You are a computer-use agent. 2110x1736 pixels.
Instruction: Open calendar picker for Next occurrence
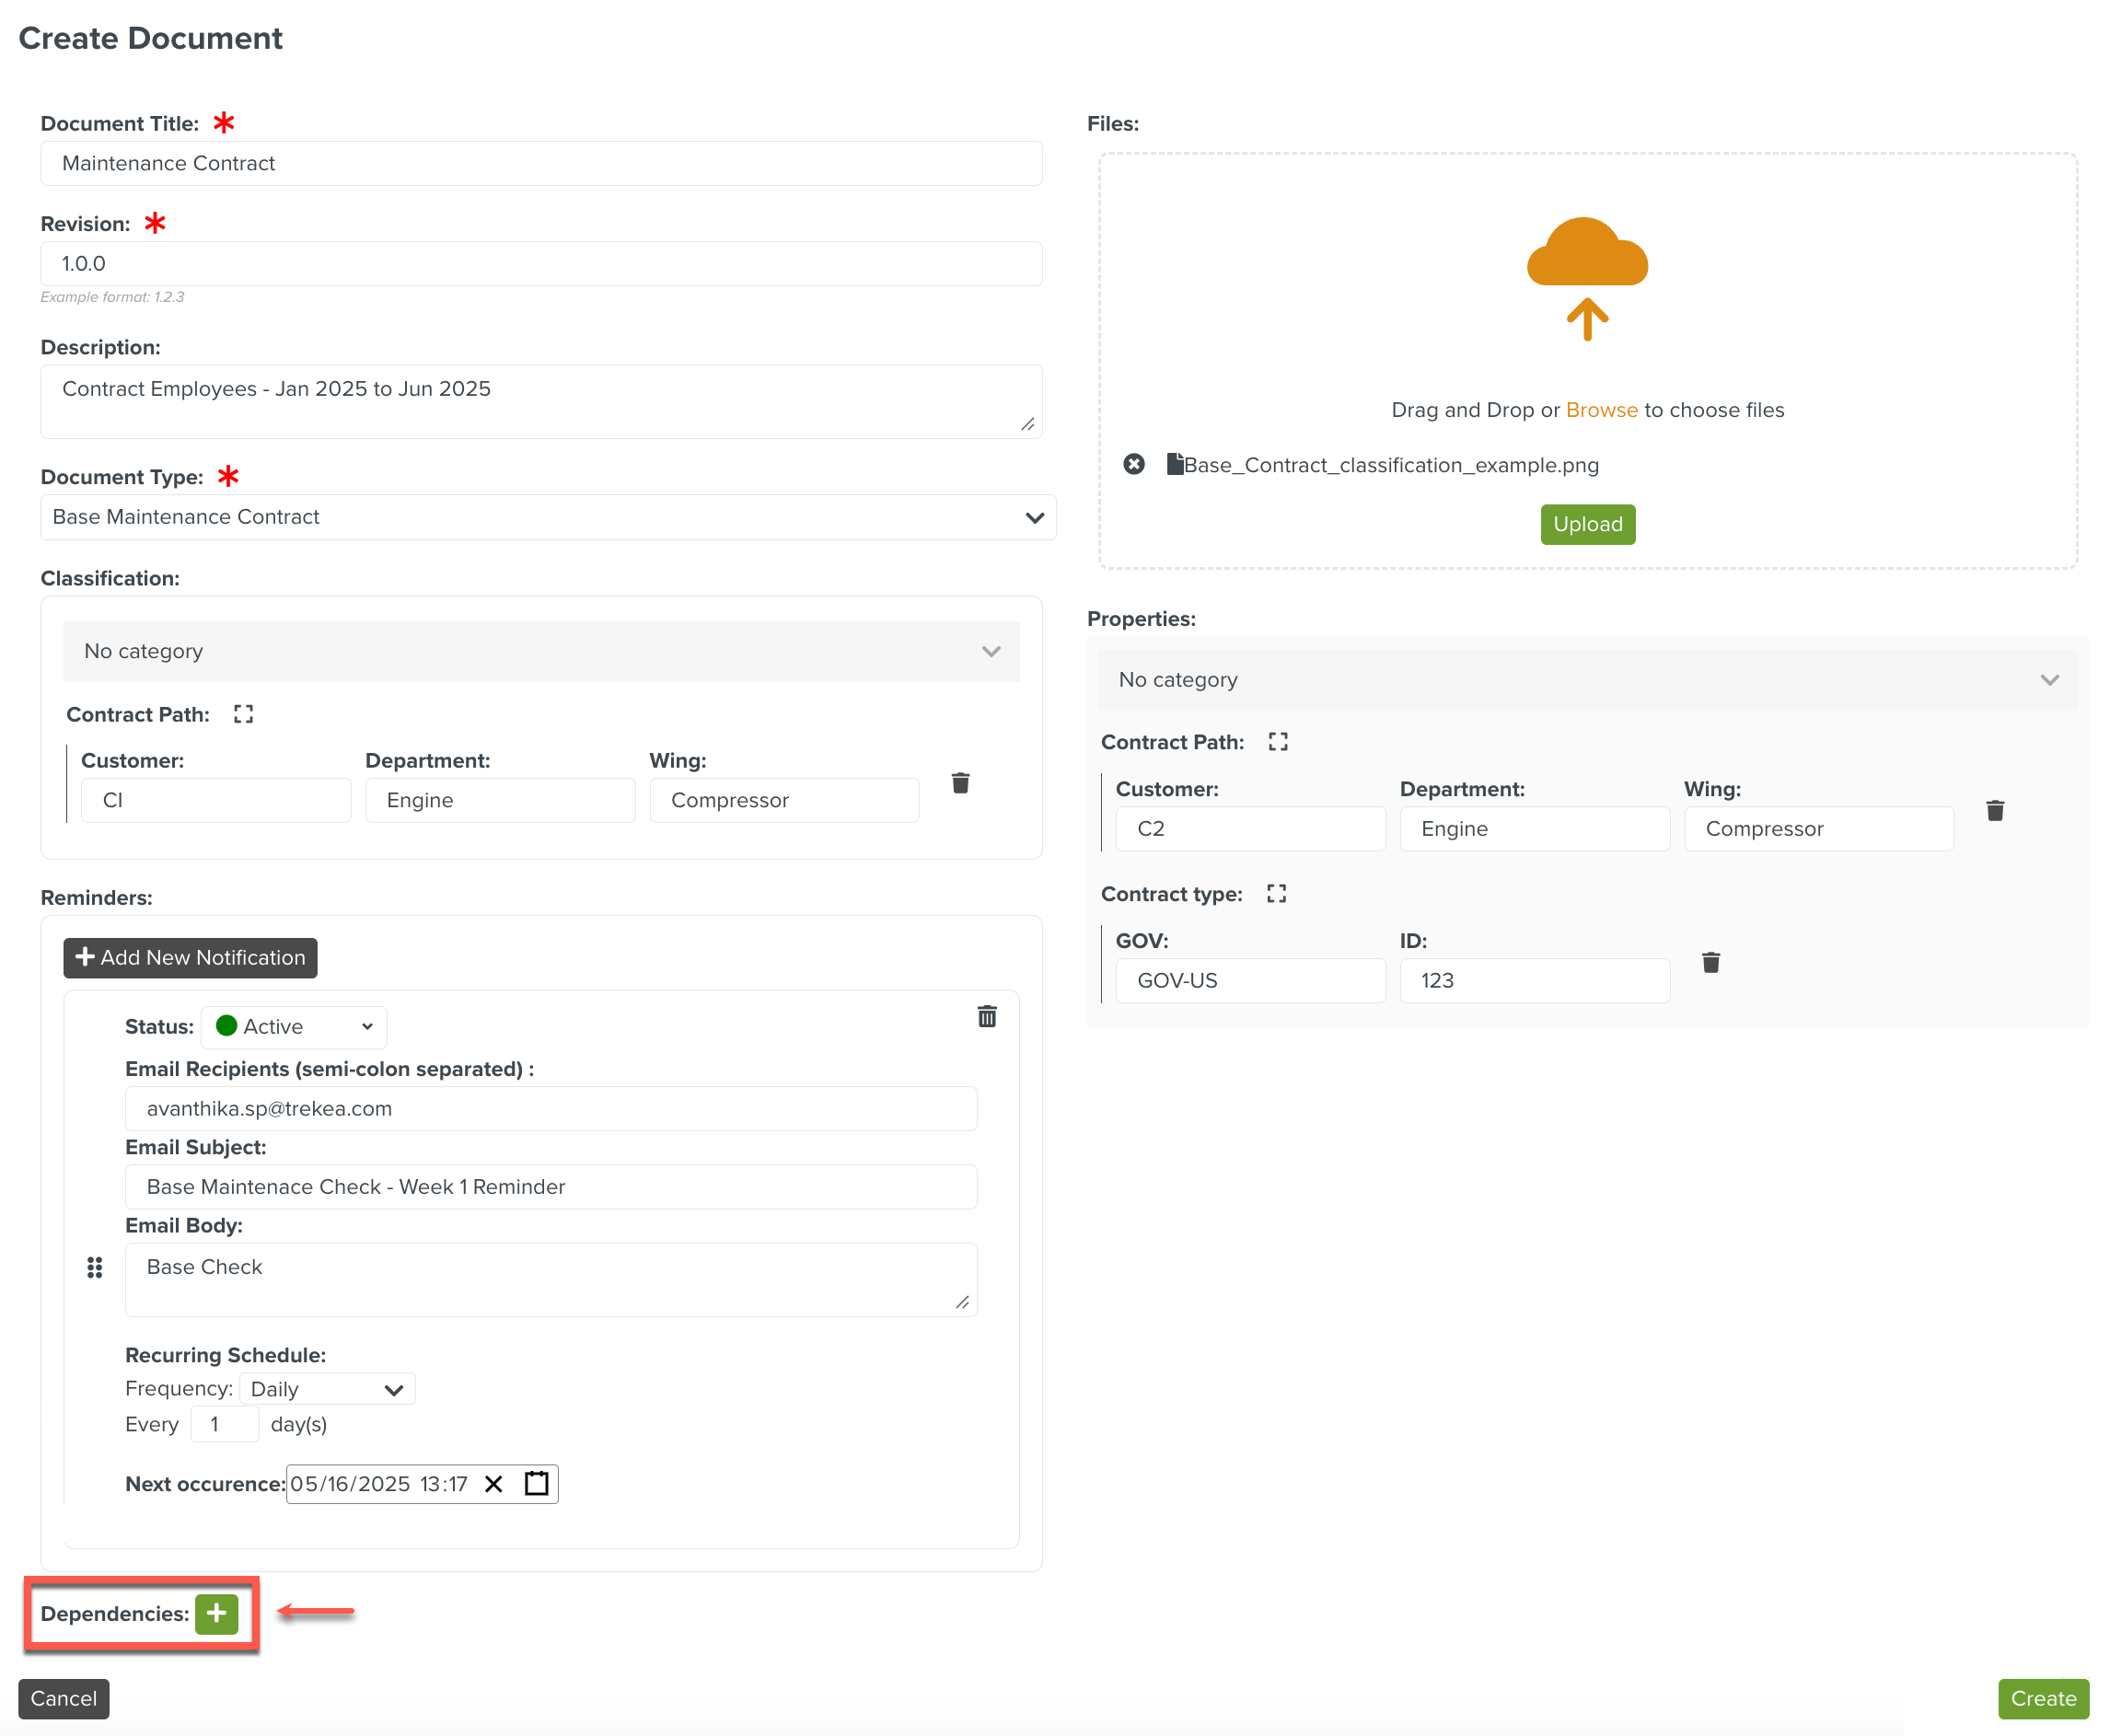coord(537,1483)
